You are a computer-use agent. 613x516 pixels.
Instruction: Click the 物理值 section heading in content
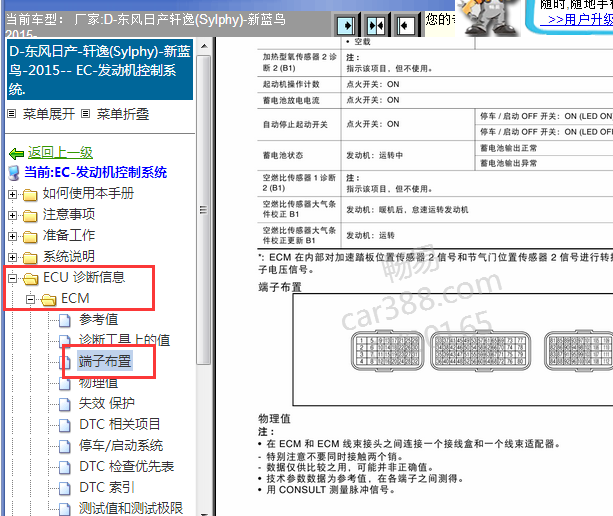pos(274,419)
